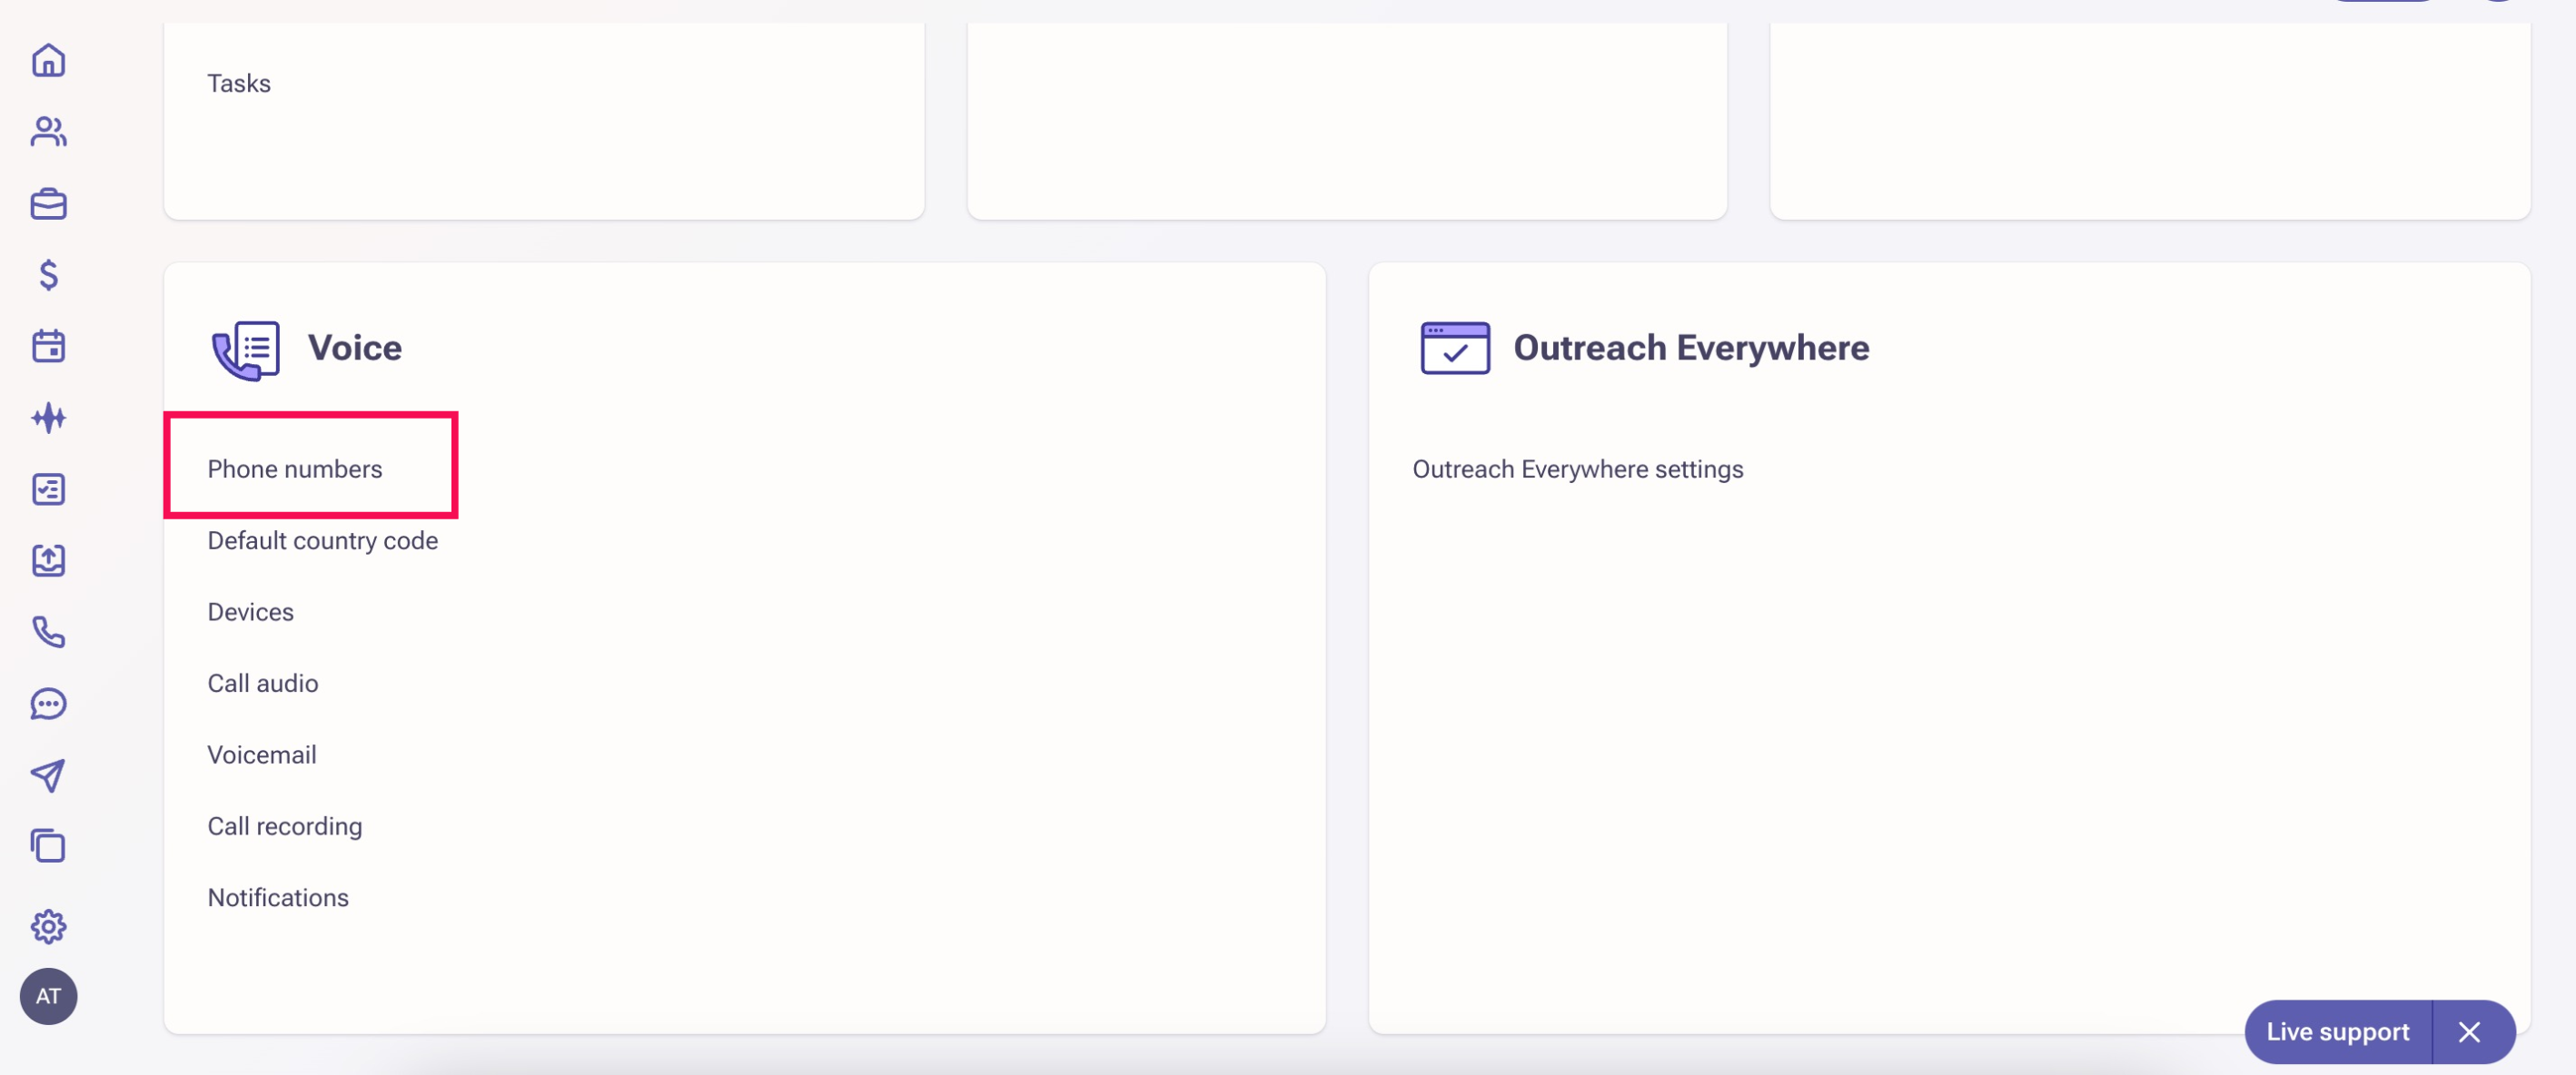Image resolution: width=2576 pixels, height=1075 pixels.
Task: Click the briefcase Accounts sidebar icon
Action: point(48,204)
